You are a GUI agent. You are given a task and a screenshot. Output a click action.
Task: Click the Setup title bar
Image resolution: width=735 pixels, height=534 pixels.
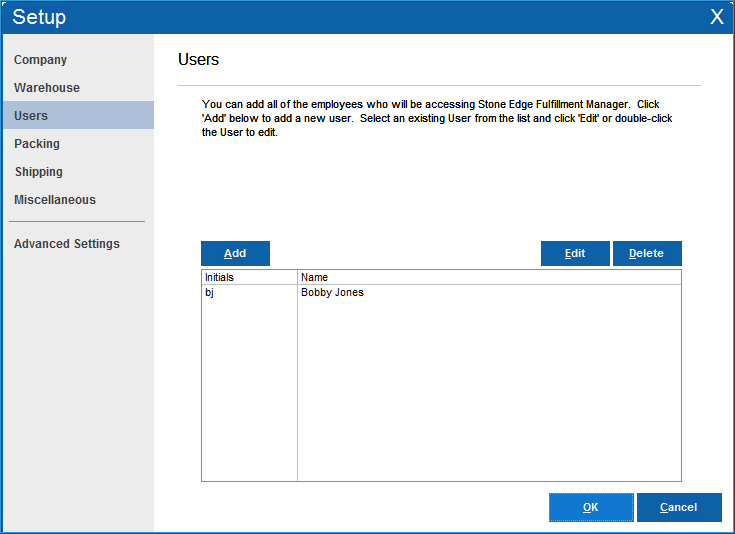pyautogui.click(x=350, y=17)
